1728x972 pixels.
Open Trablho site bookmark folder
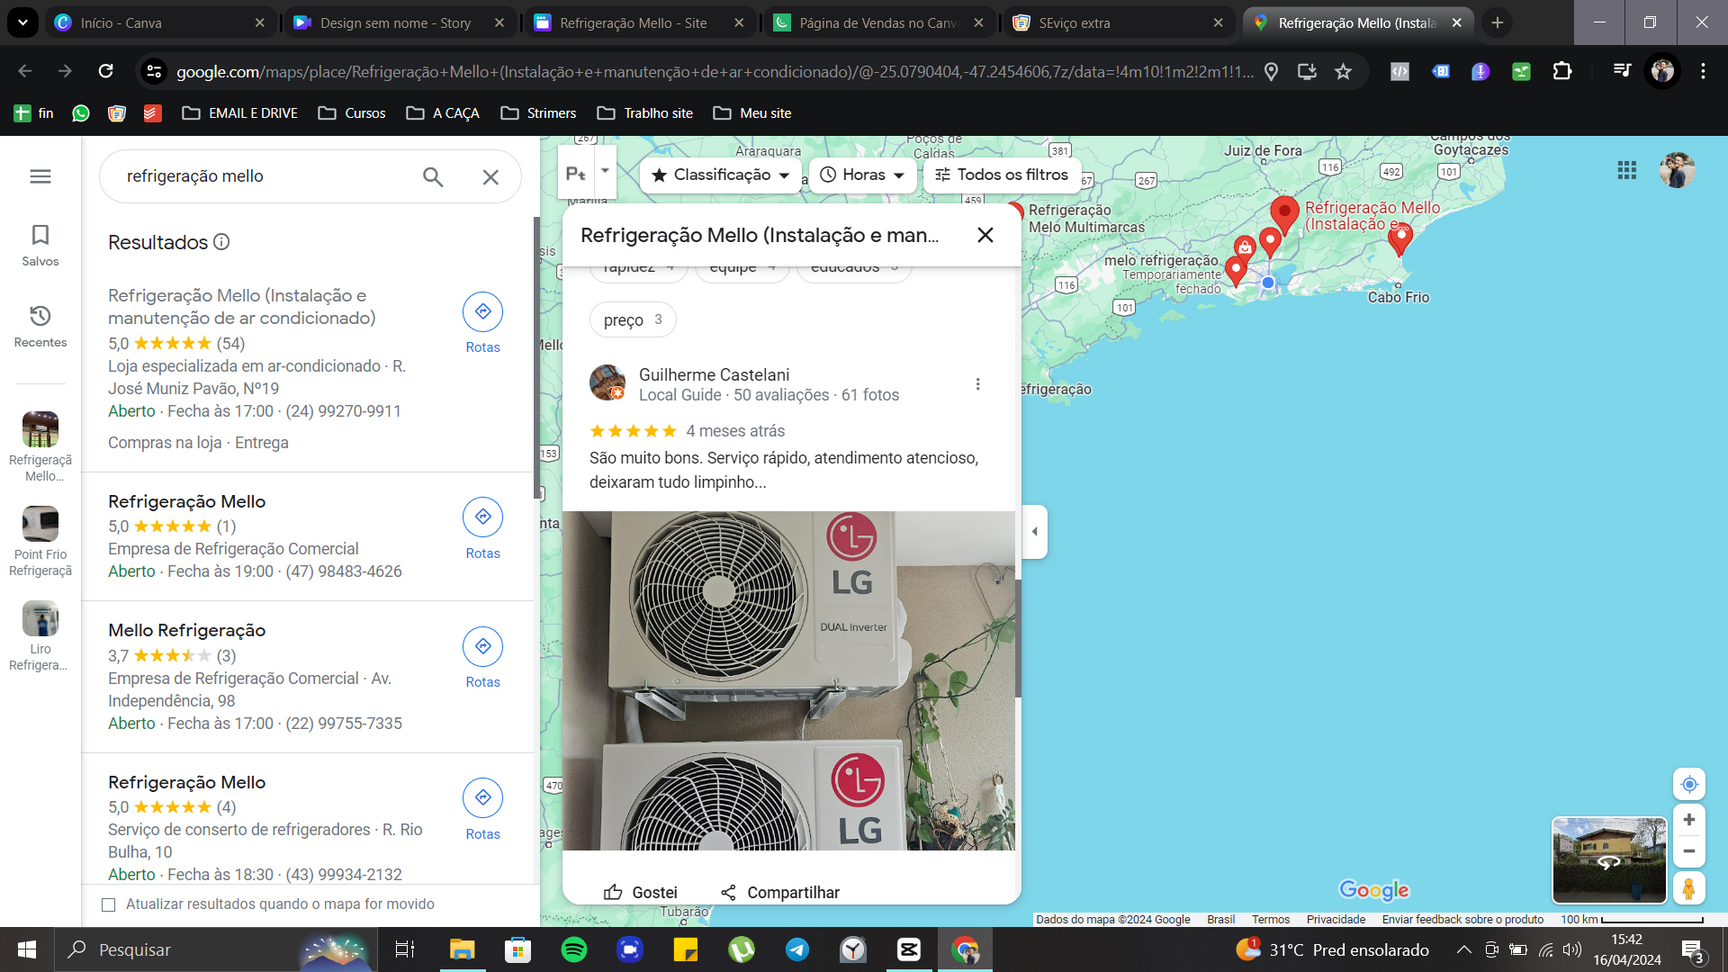tap(645, 113)
